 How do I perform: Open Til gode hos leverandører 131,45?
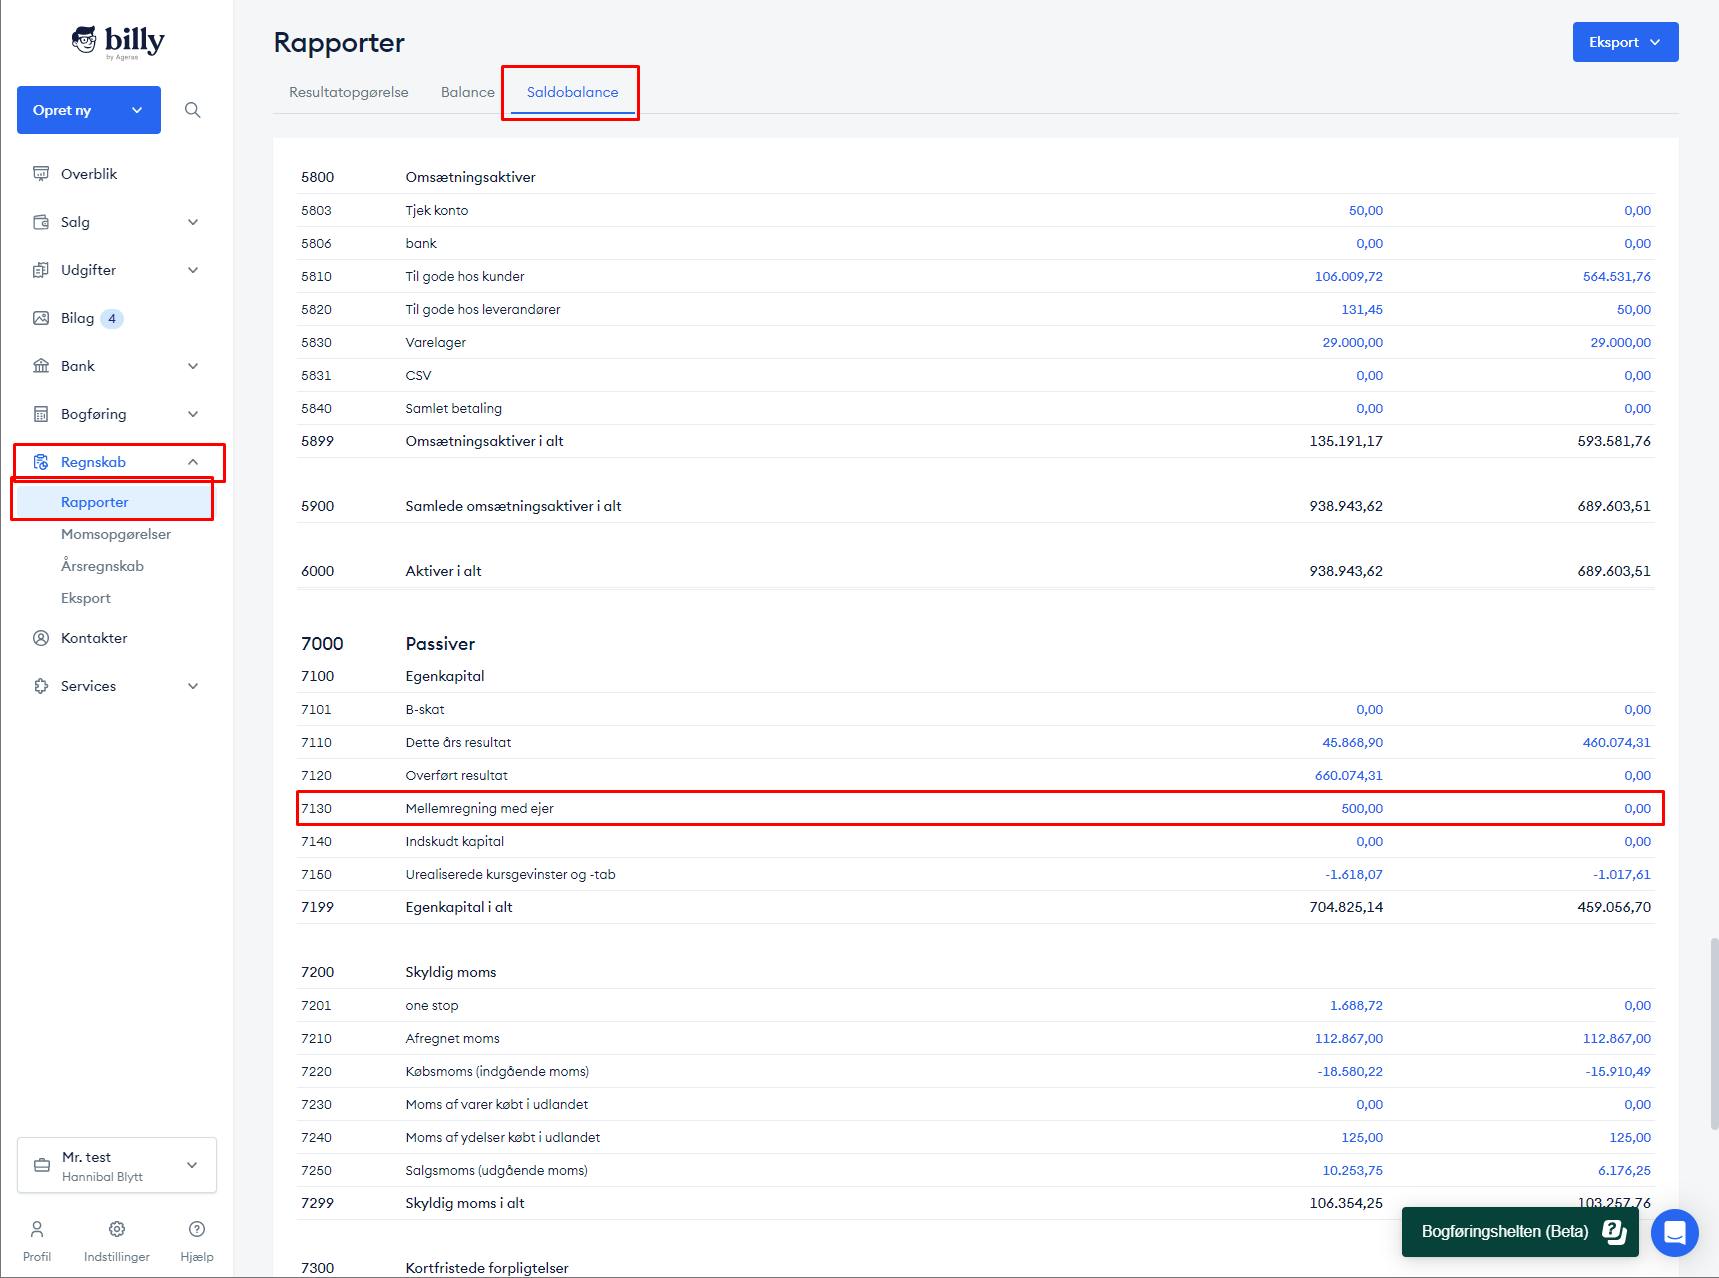pos(1362,309)
